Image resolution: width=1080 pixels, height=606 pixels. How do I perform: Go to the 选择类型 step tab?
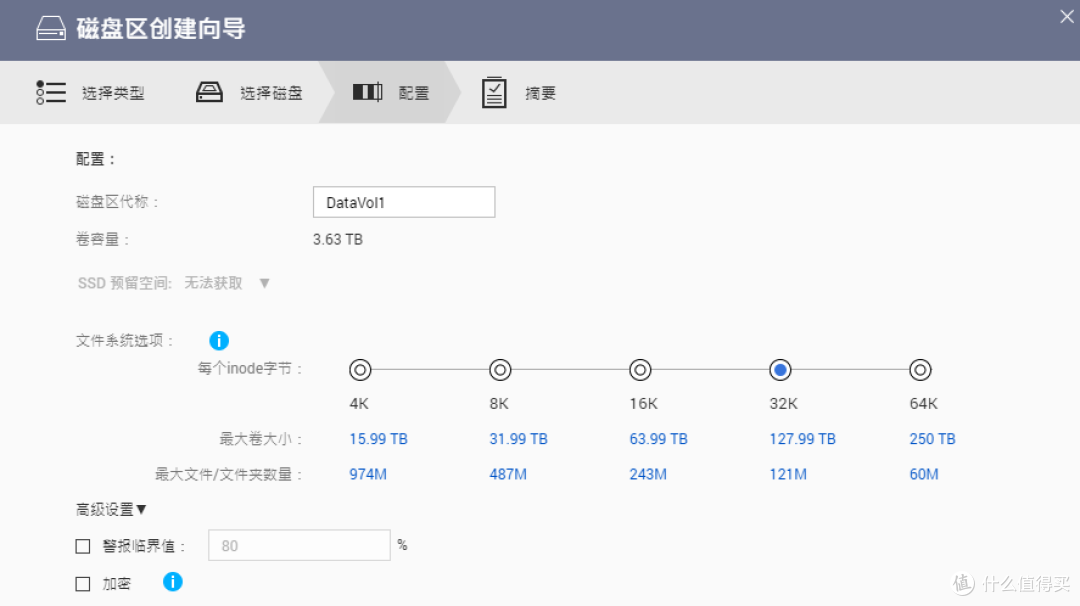pyautogui.click(x=112, y=94)
